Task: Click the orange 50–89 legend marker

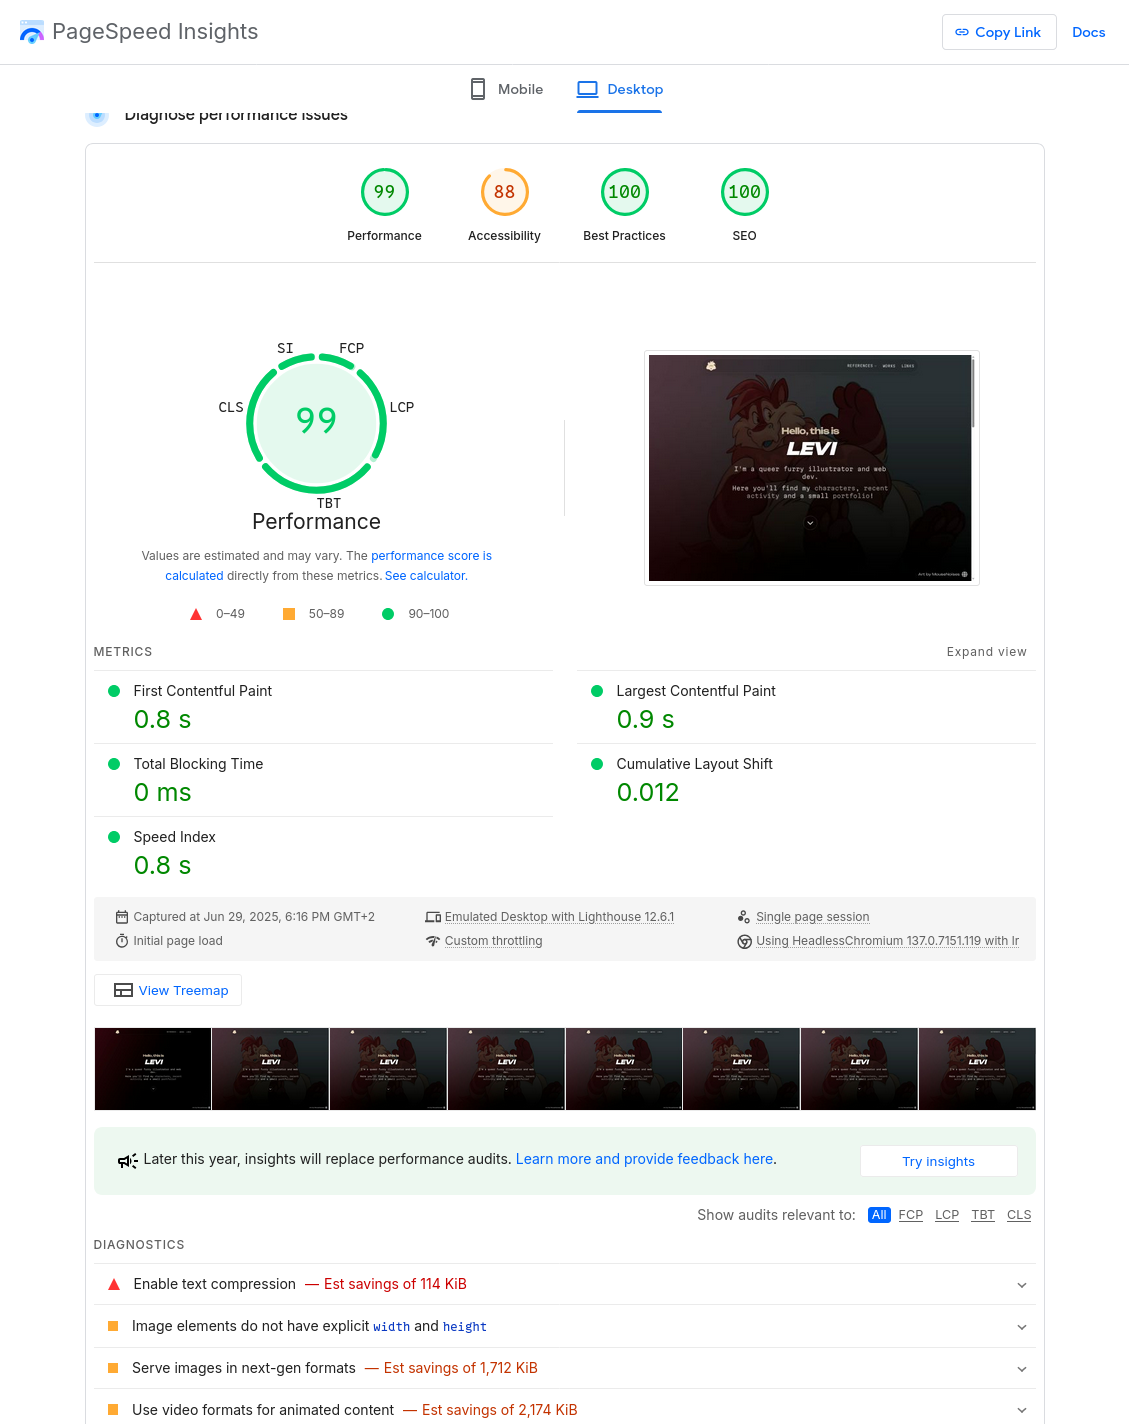Action: (x=289, y=613)
